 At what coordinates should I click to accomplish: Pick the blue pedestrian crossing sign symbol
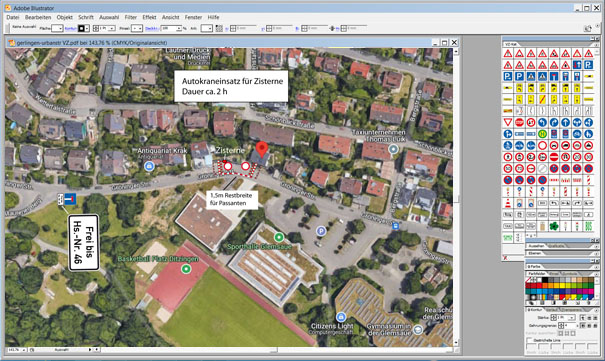531,76
